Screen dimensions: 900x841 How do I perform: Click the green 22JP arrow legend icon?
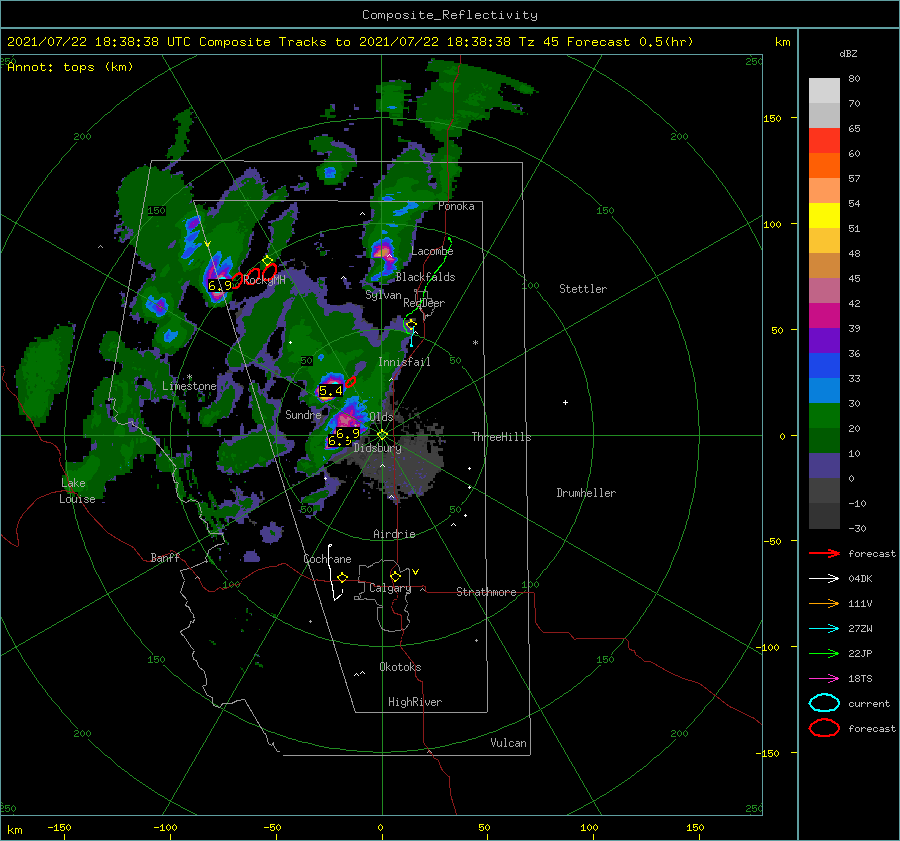[824, 653]
